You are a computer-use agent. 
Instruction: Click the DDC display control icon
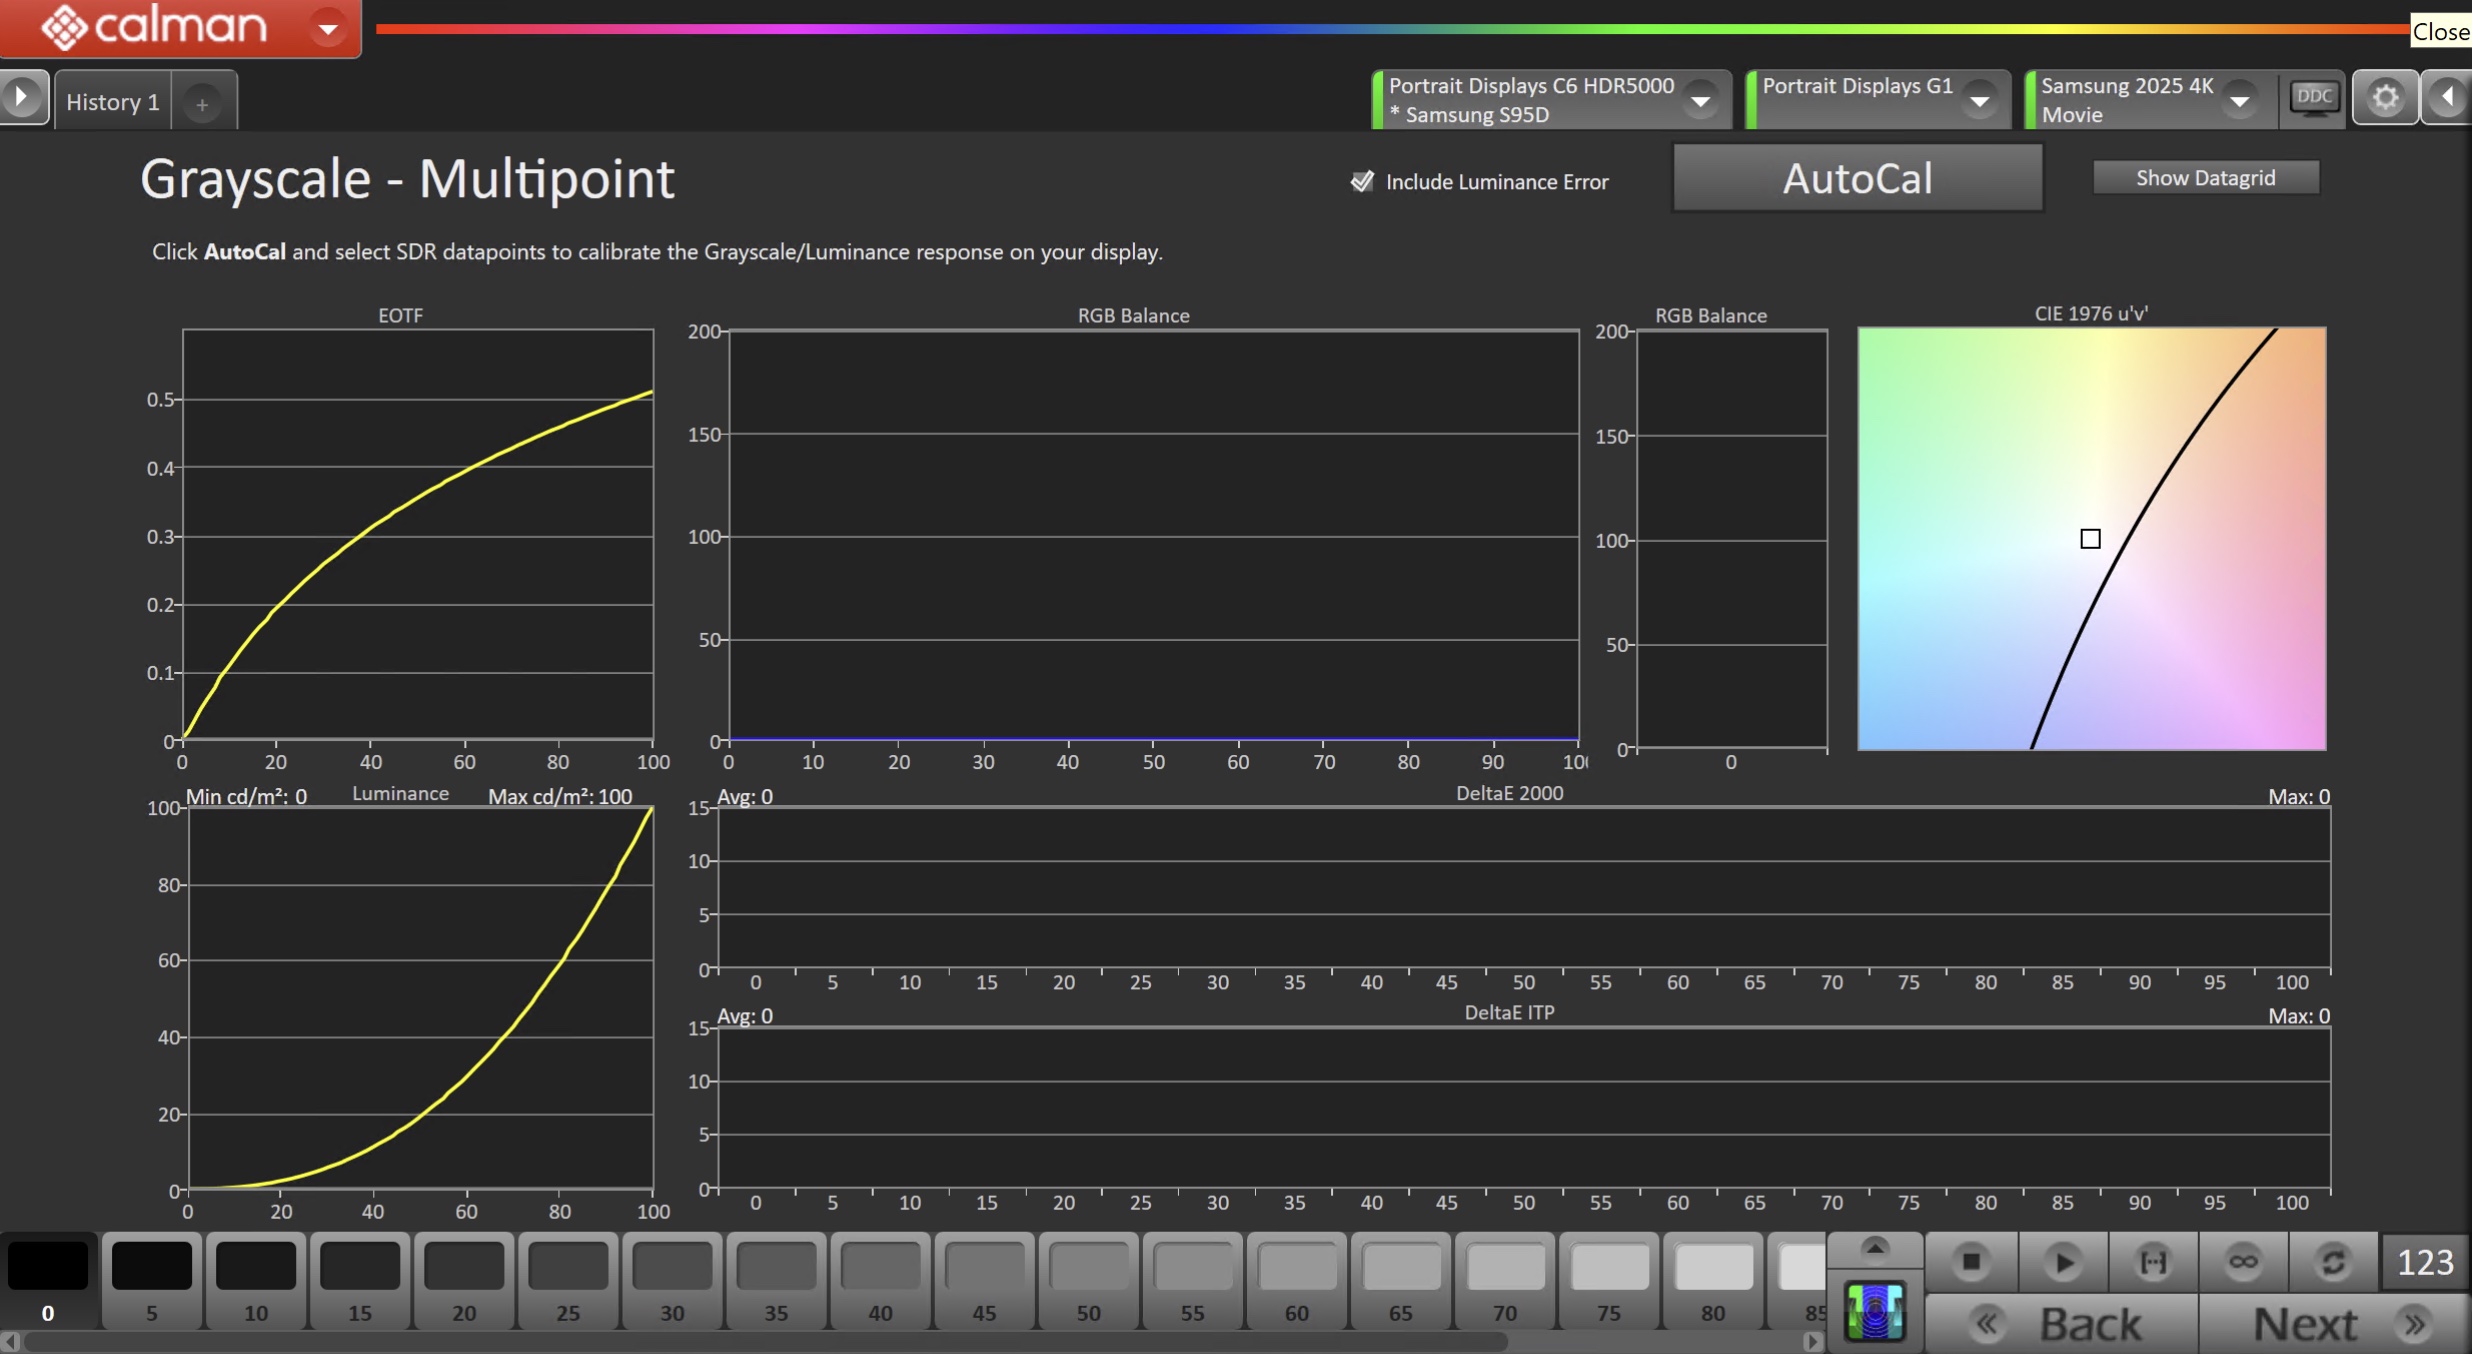pyautogui.click(x=2313, y=98)
